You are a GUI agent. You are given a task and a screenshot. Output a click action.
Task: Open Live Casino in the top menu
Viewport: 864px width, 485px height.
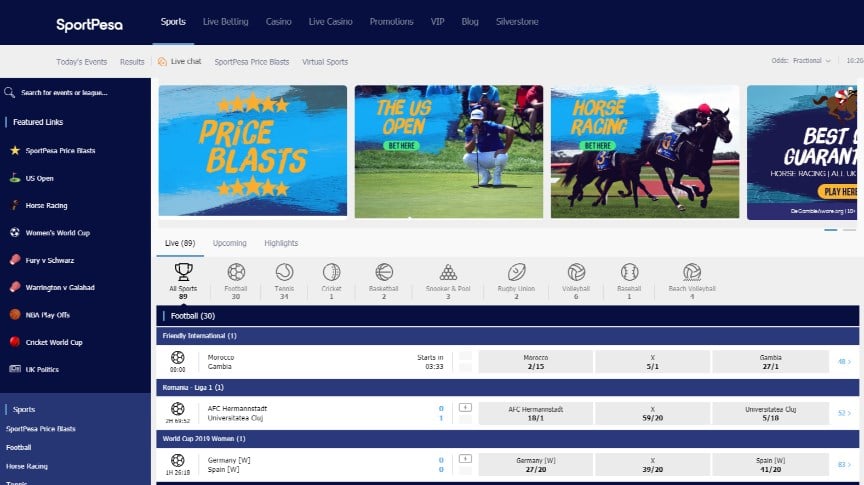[x=330, y=21]
